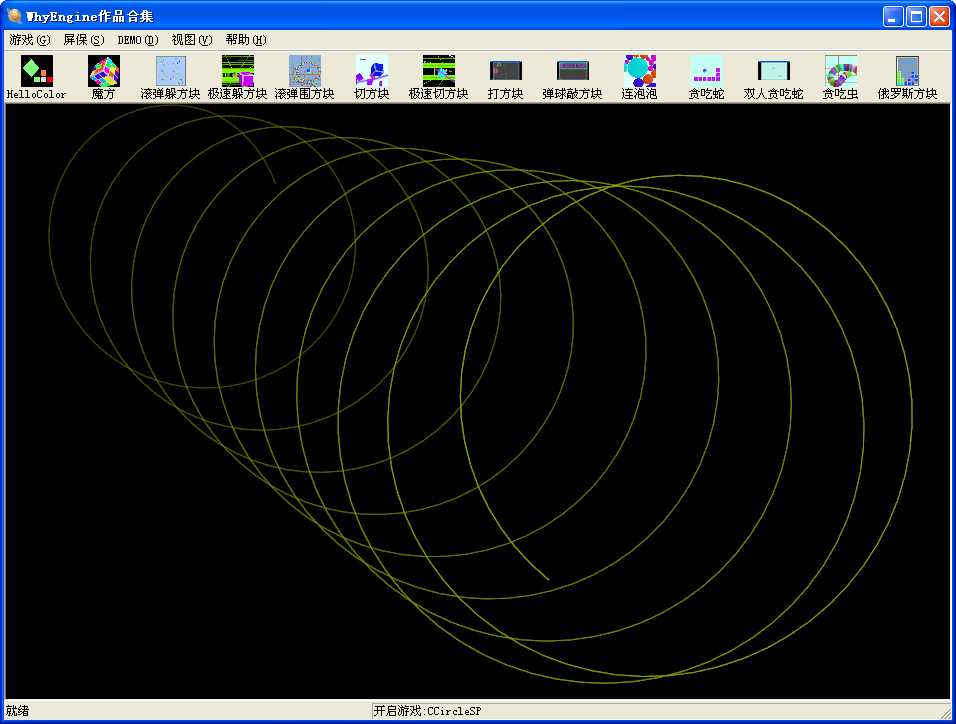Click the WhyEngine app icon in title bar

click(x=13, y=16)
